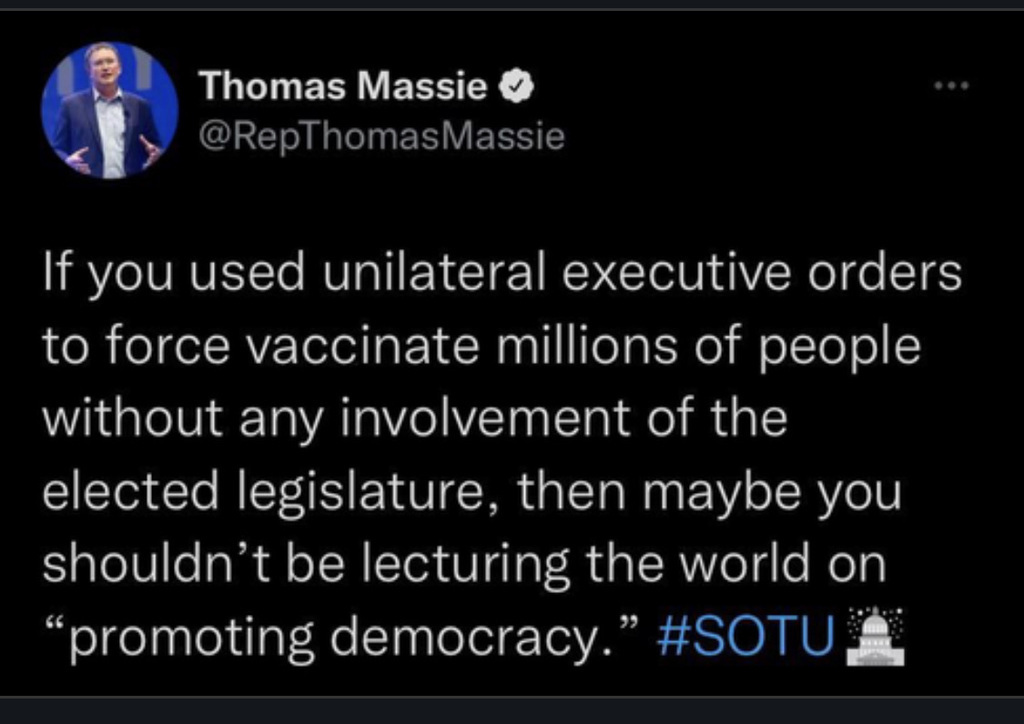The image size is (1024, 724).
Task: Click the Capitol building emoji icon
Action: (875, 635)
